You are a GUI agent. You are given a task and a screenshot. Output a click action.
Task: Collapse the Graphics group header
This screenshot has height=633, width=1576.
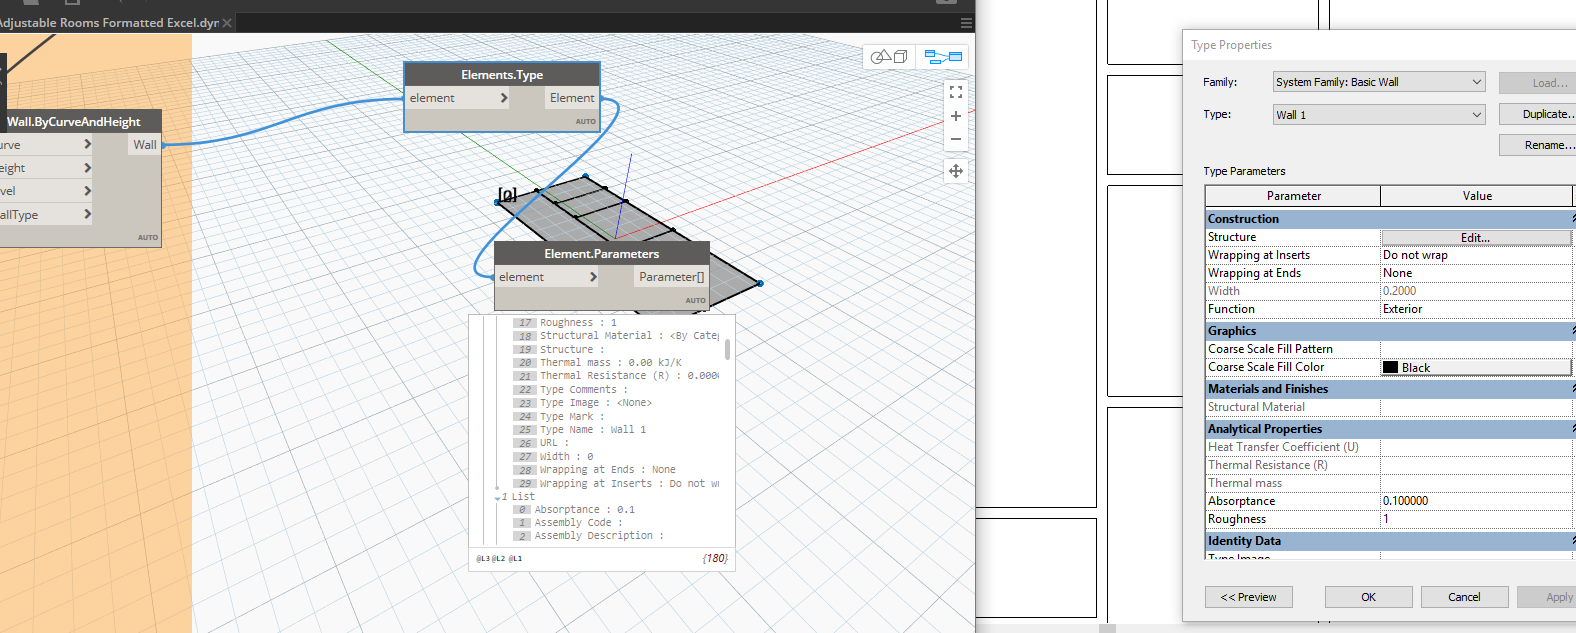click(1390, 331)
